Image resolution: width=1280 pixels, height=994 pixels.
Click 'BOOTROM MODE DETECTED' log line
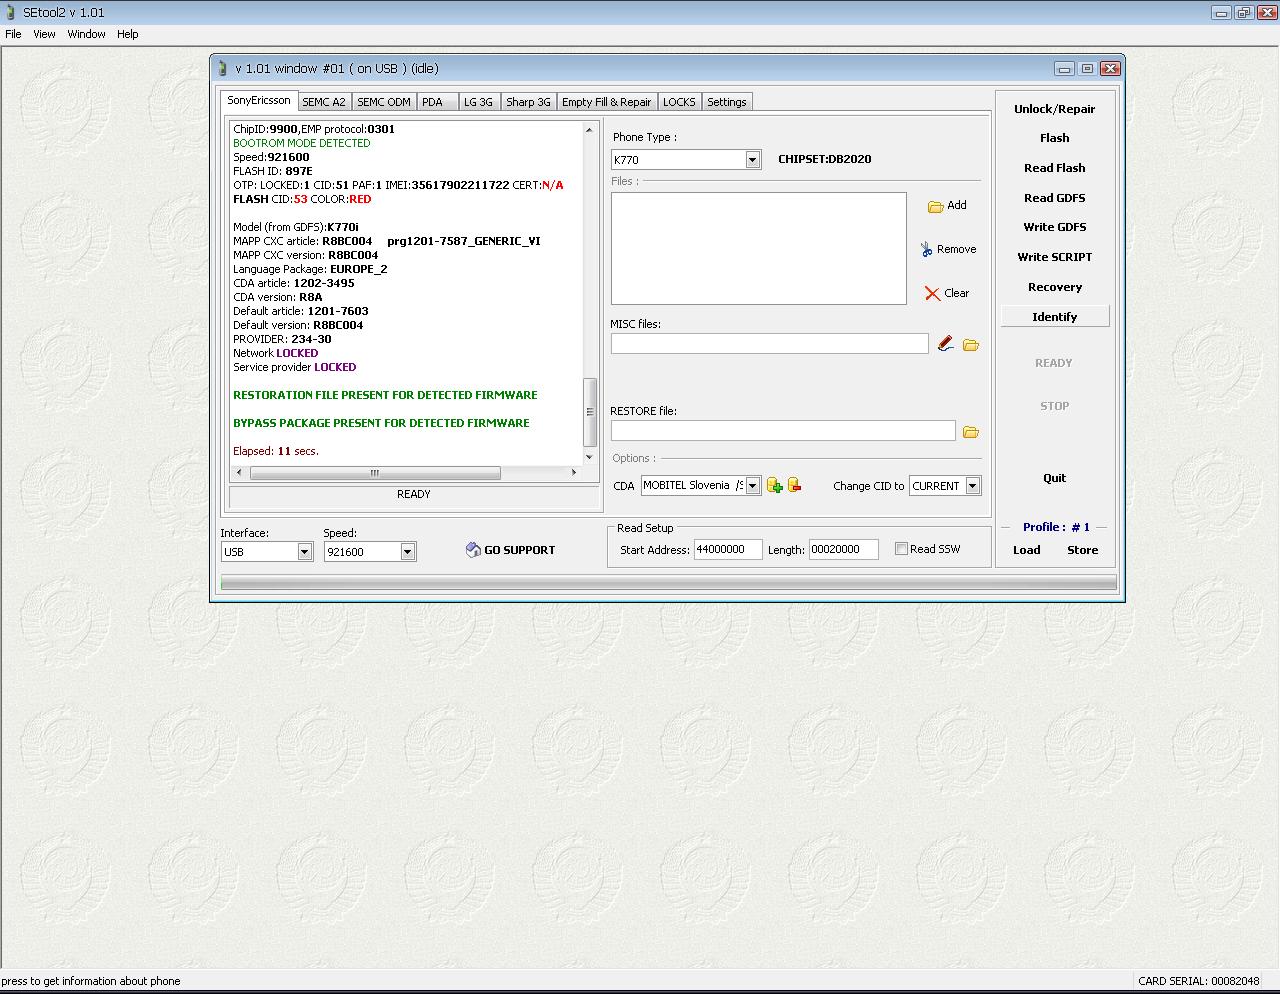pos(302,143)
